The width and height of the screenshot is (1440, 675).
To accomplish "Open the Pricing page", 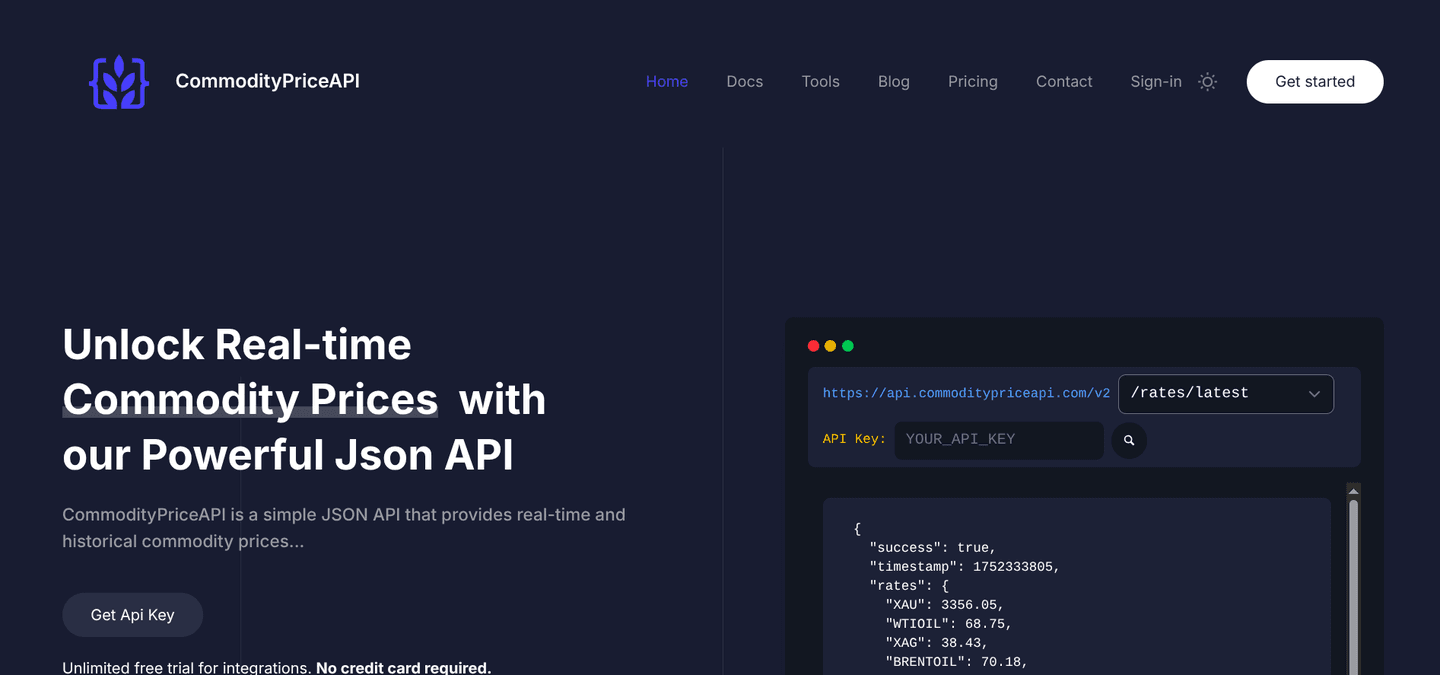I will [973, 82].
